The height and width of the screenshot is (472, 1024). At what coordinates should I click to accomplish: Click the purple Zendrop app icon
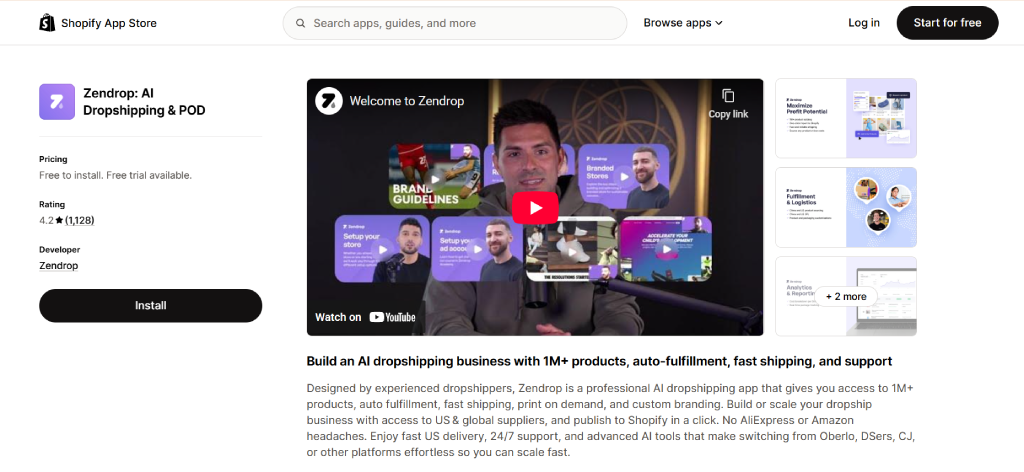point(57,102)
